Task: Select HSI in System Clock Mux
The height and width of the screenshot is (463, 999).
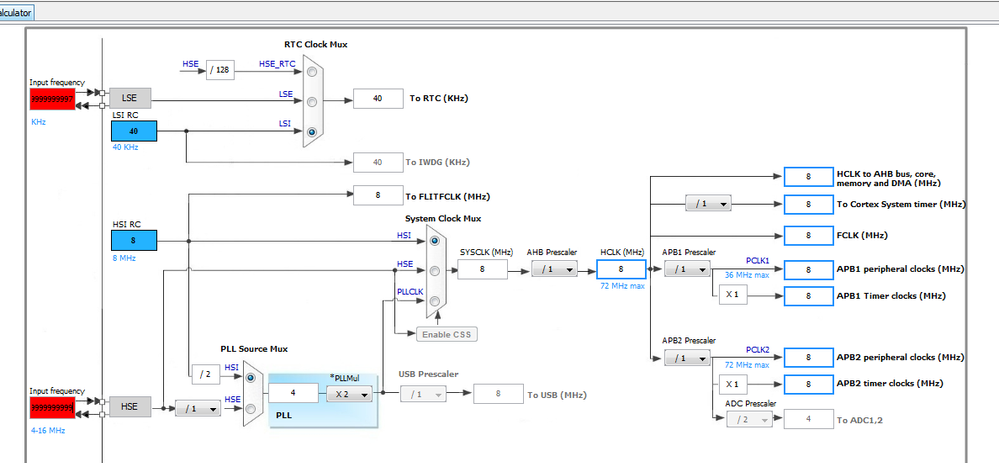Action: (x=435, y=241)
